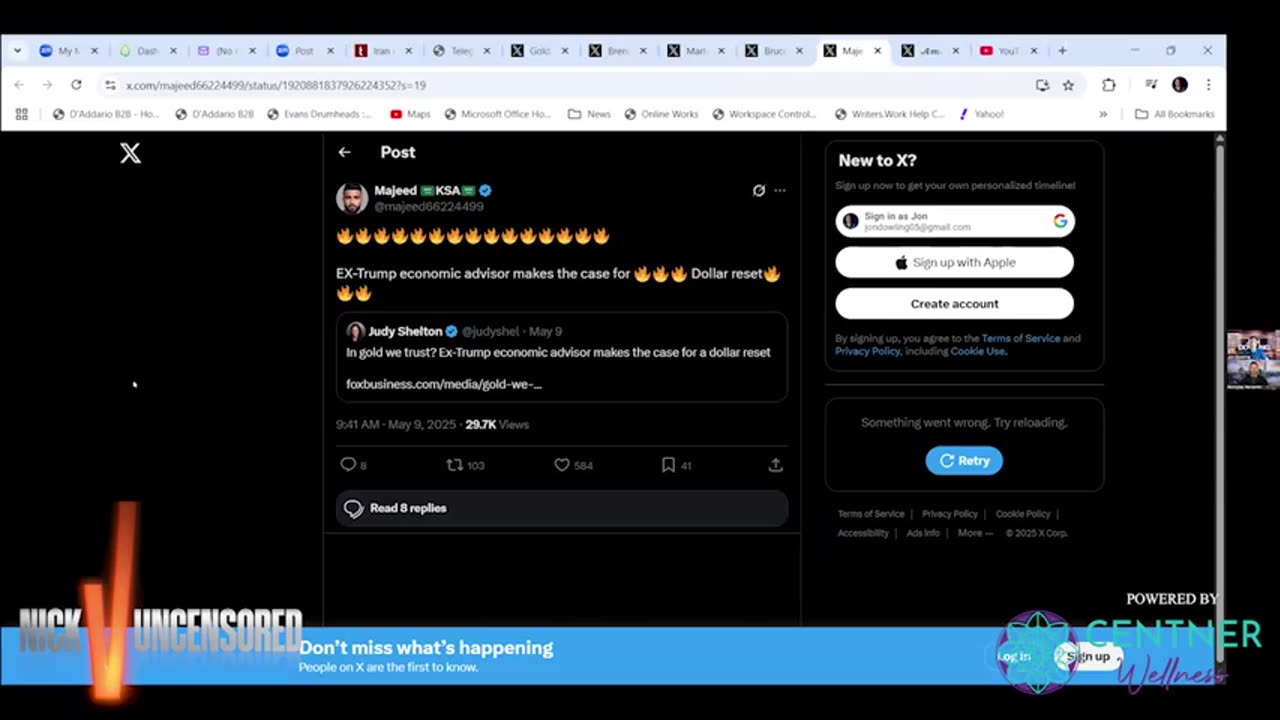
Task: Open the News bookmark folder
Action: coord(589,114)
